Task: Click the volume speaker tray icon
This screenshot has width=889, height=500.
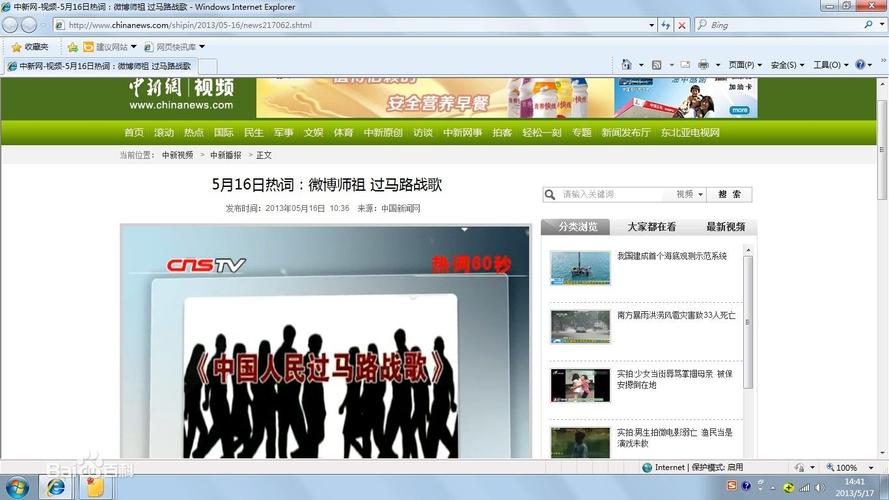Action: [819, 487]
